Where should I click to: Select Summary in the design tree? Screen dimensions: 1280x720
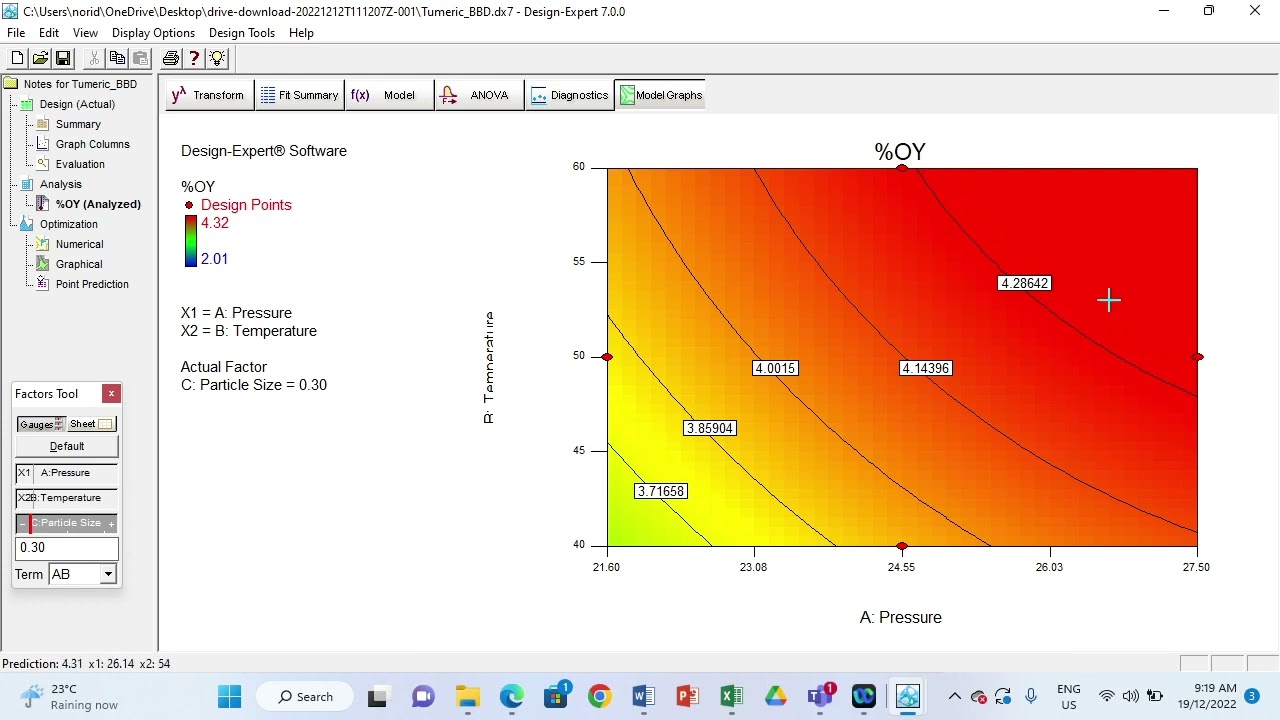click(x=78, y=124)
